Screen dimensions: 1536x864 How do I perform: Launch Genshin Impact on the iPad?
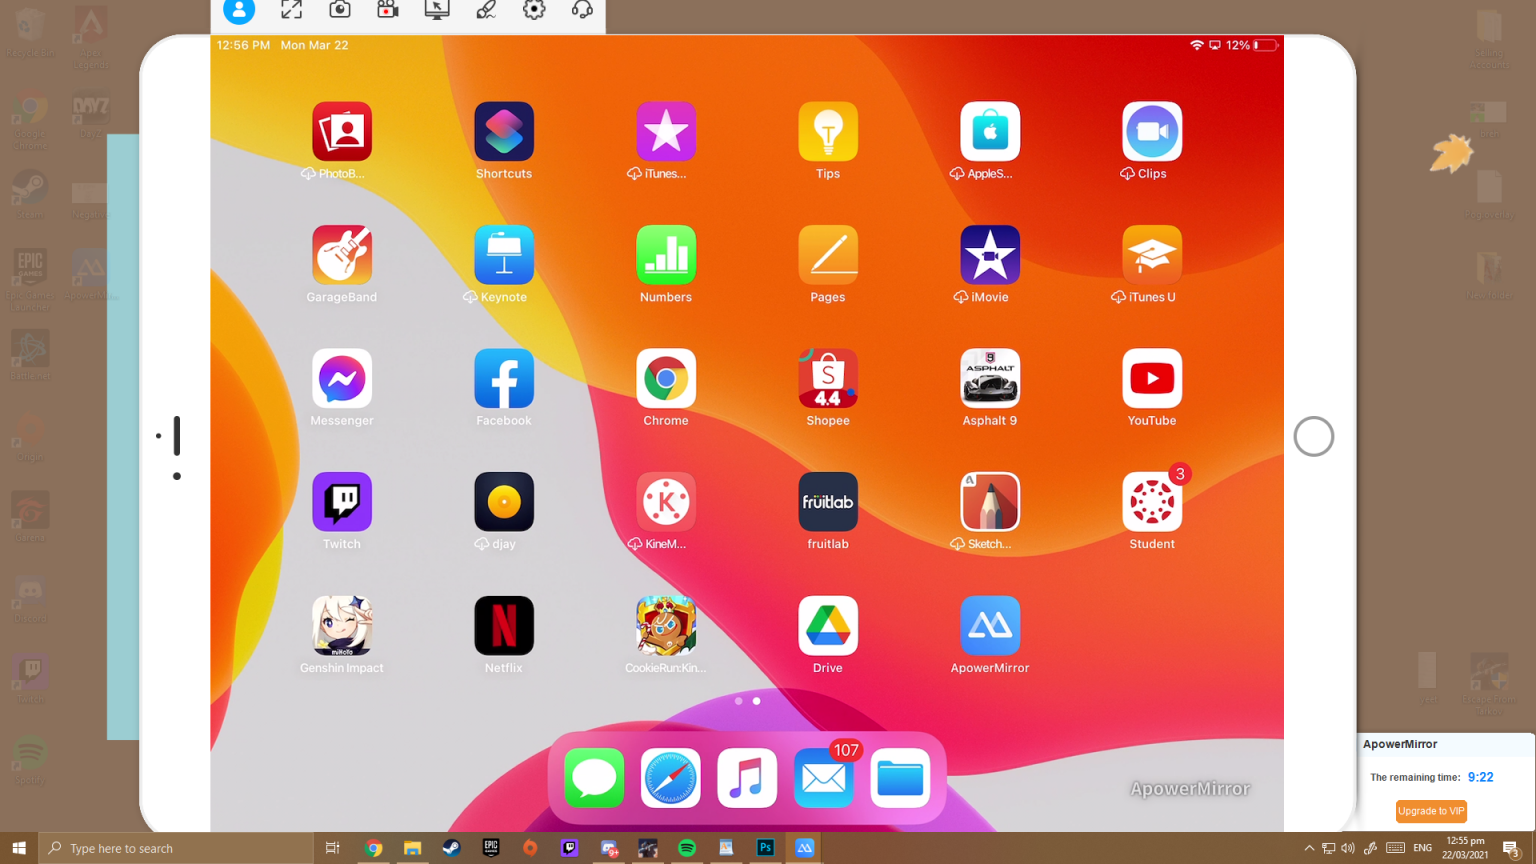[341, 625]
